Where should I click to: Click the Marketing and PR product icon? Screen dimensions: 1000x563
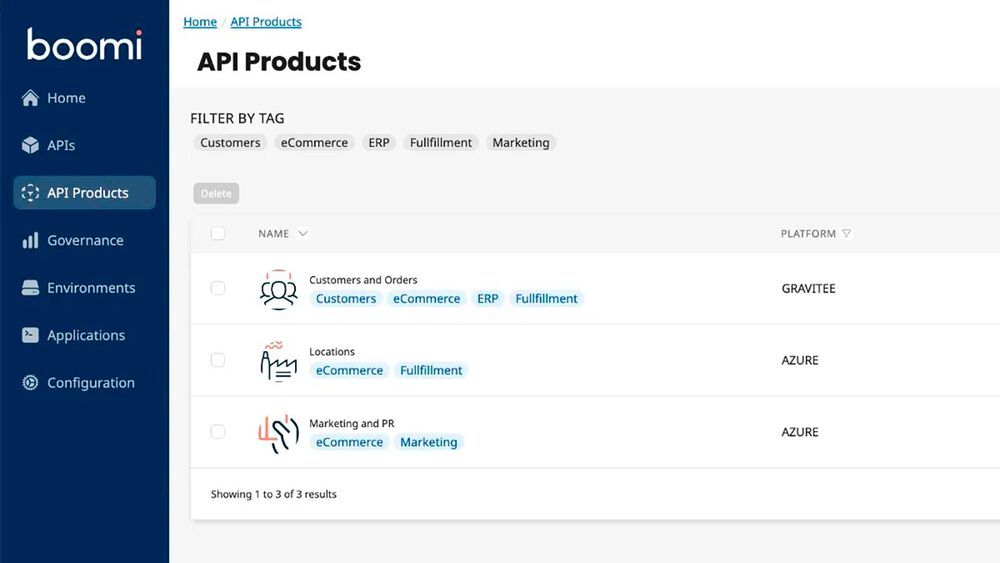click(278, 433)
